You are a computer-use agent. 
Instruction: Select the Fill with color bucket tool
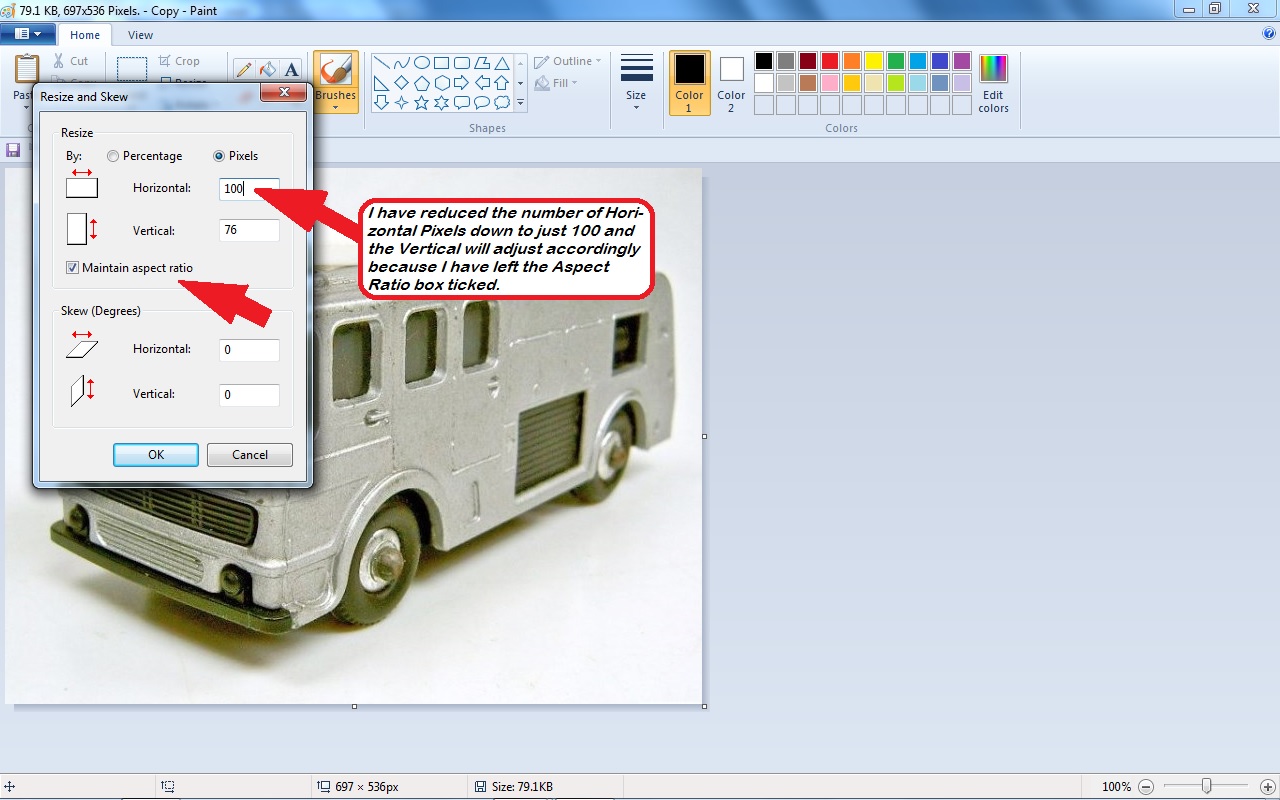coord(267,69)
